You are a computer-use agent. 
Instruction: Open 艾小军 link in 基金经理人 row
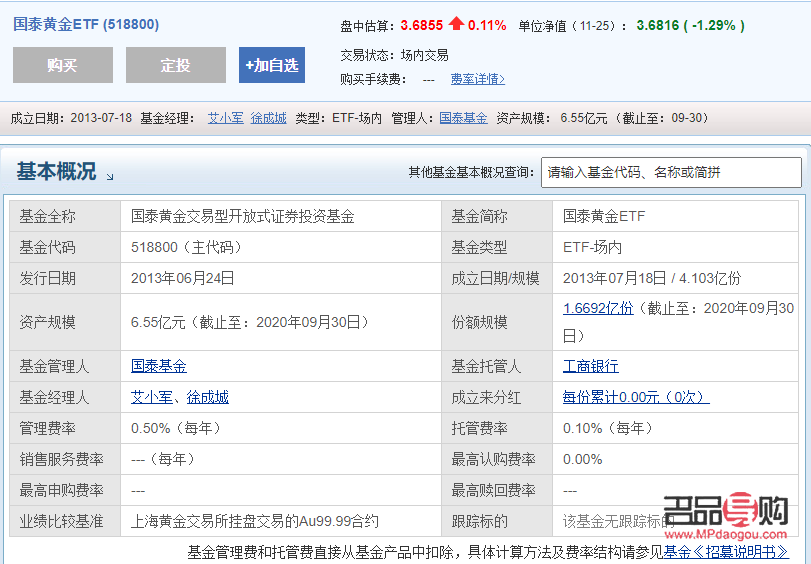click(152, 397)
